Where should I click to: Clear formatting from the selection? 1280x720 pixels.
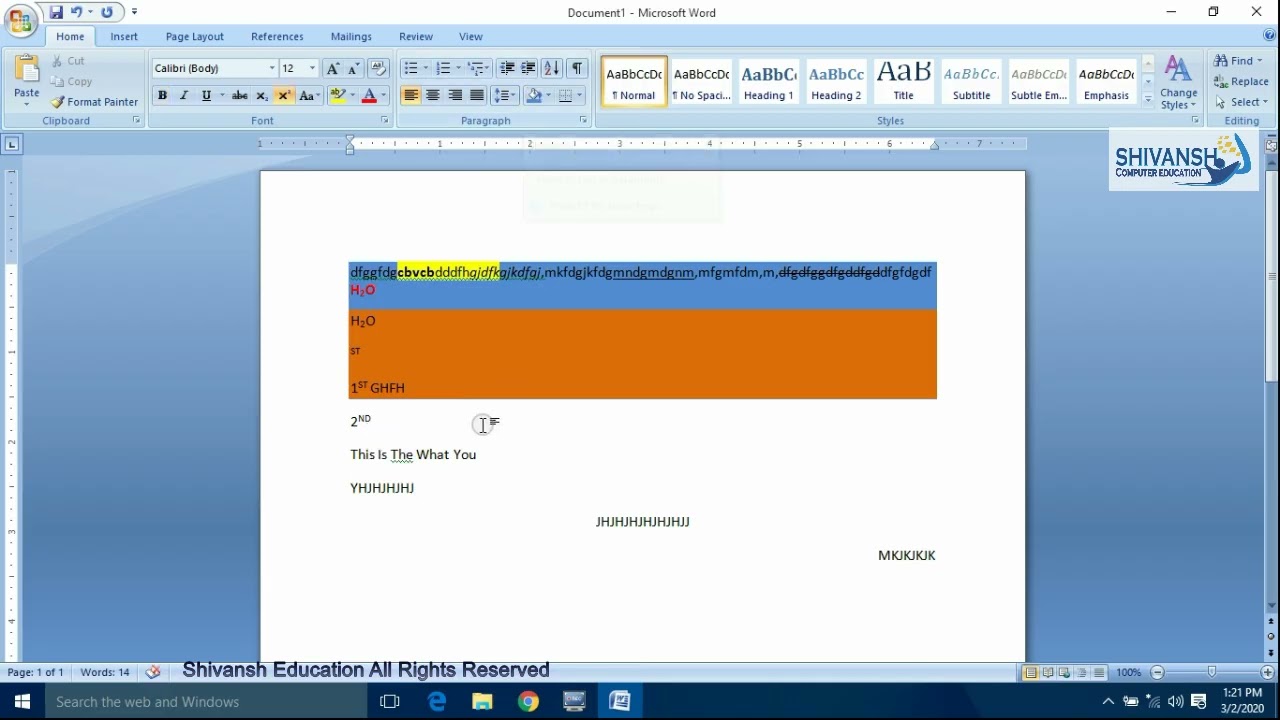click(x=378, y=68)
